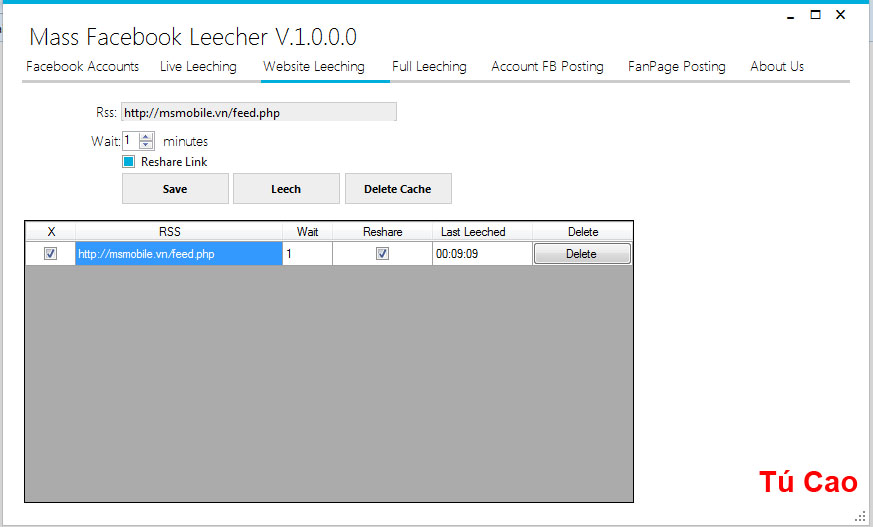The image size is (873, 527).
Task: Click the Save button
Action: pos(175,189)
